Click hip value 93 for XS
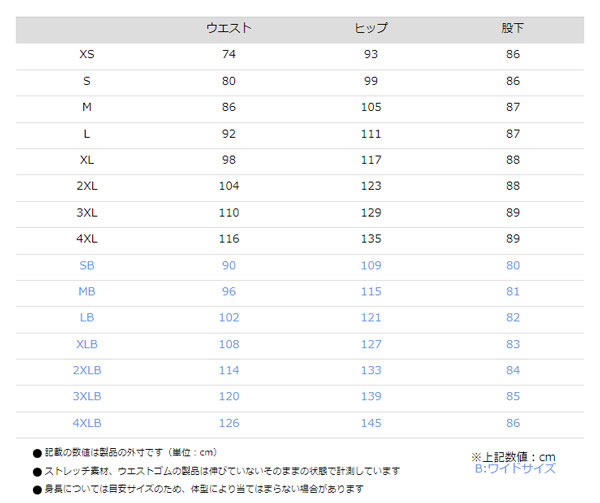The width and height of the screenshot is (600, 503). click(371, 54)
